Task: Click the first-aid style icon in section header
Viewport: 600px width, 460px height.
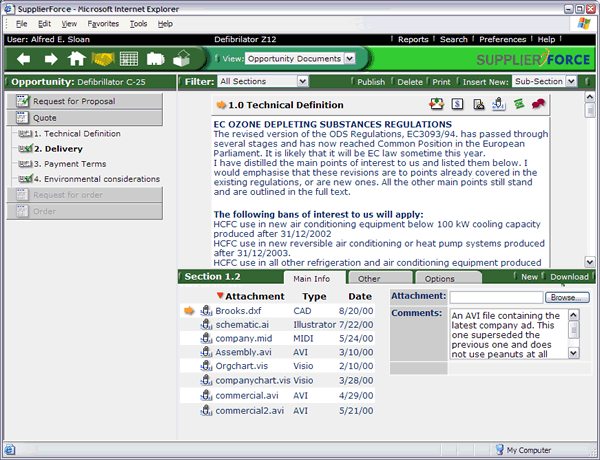Action: (437, 104)
